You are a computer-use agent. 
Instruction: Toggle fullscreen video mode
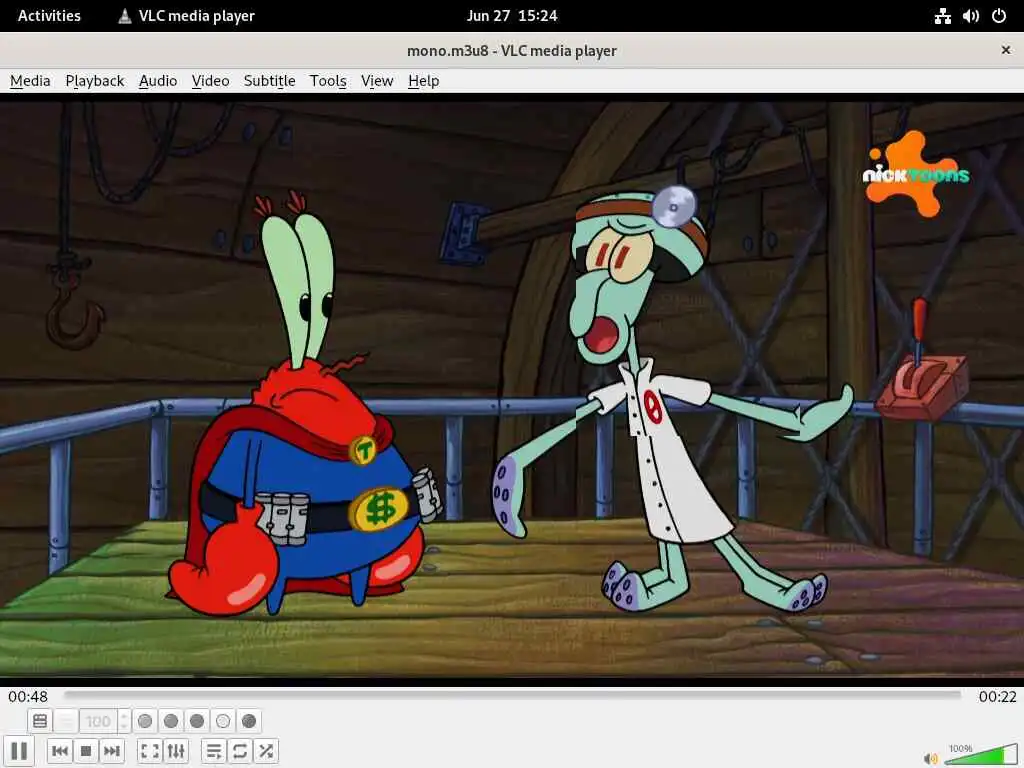150,751
